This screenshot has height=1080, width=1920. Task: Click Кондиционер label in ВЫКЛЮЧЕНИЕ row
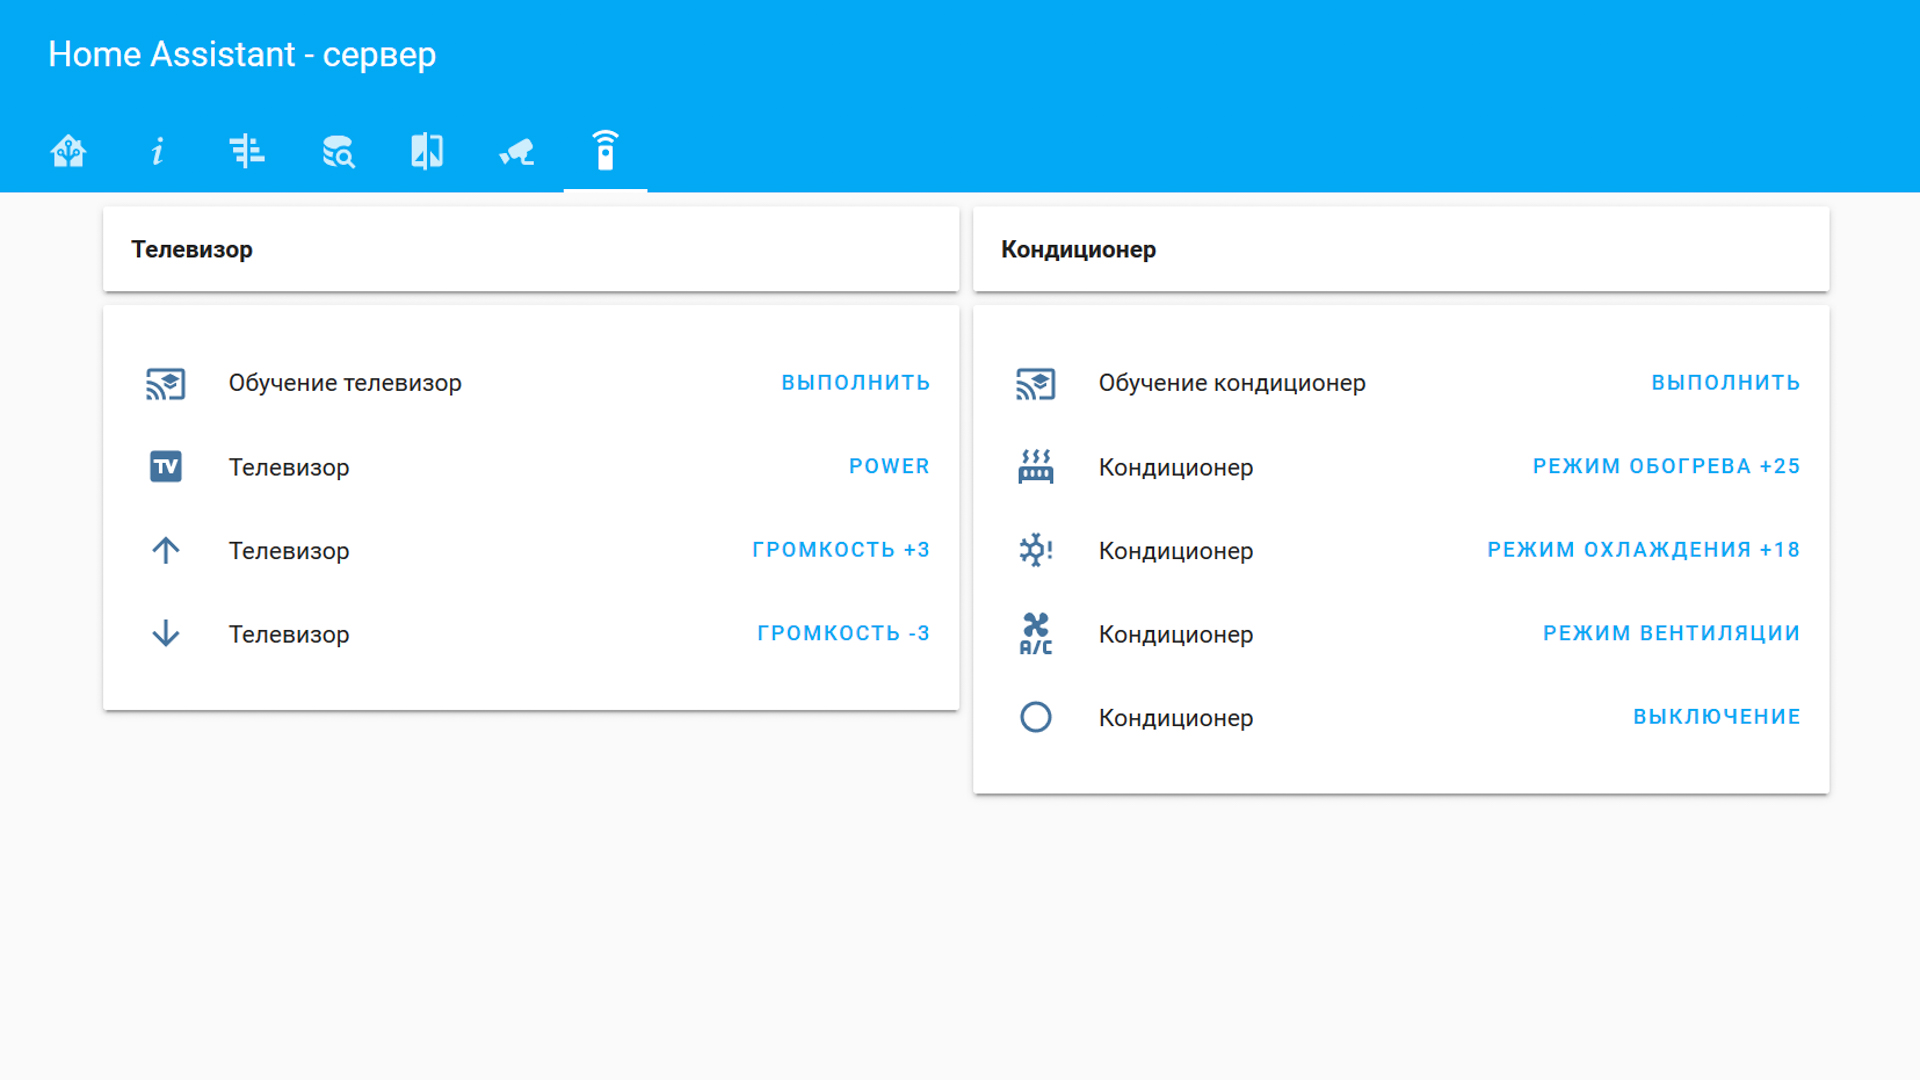pos(1176,717)
